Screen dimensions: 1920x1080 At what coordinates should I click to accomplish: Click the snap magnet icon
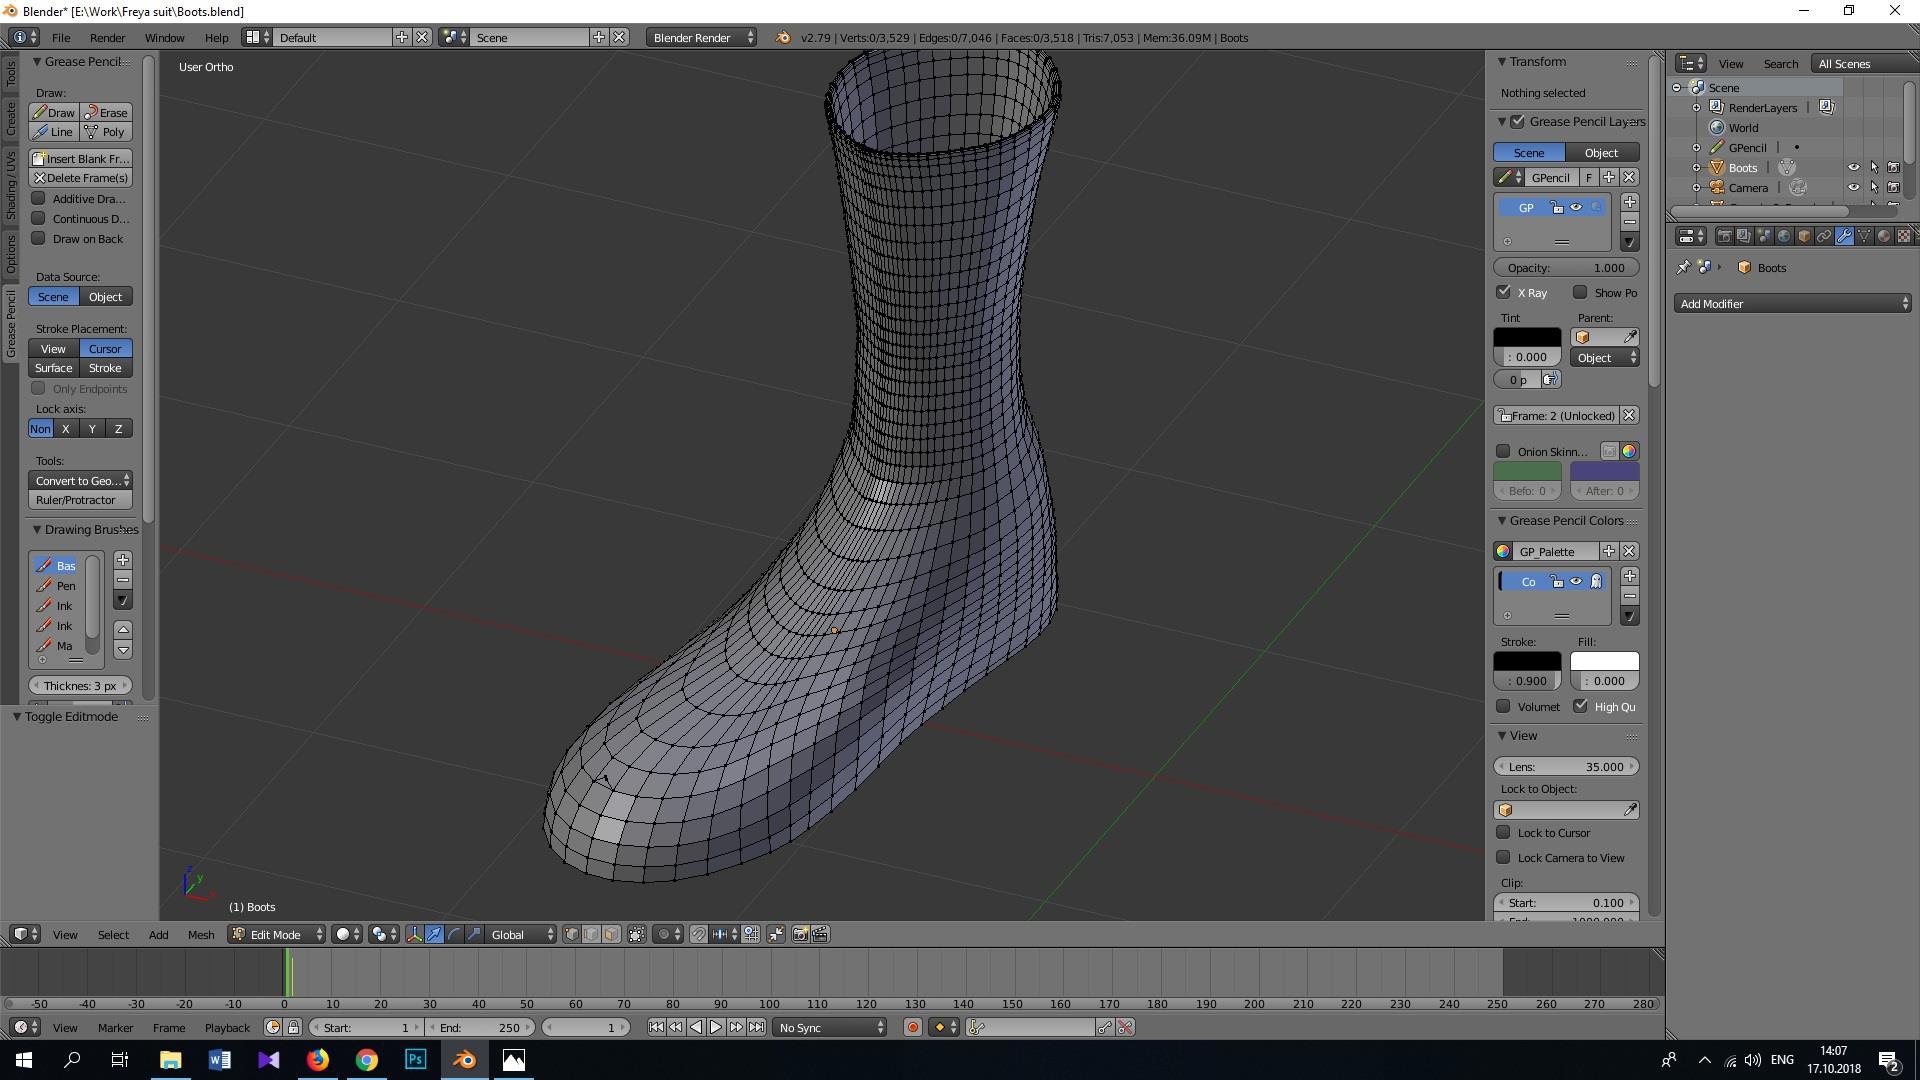pos(699,934)
